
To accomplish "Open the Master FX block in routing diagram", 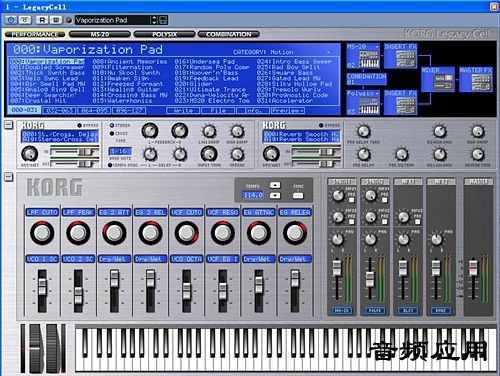I will coord(476,79).
